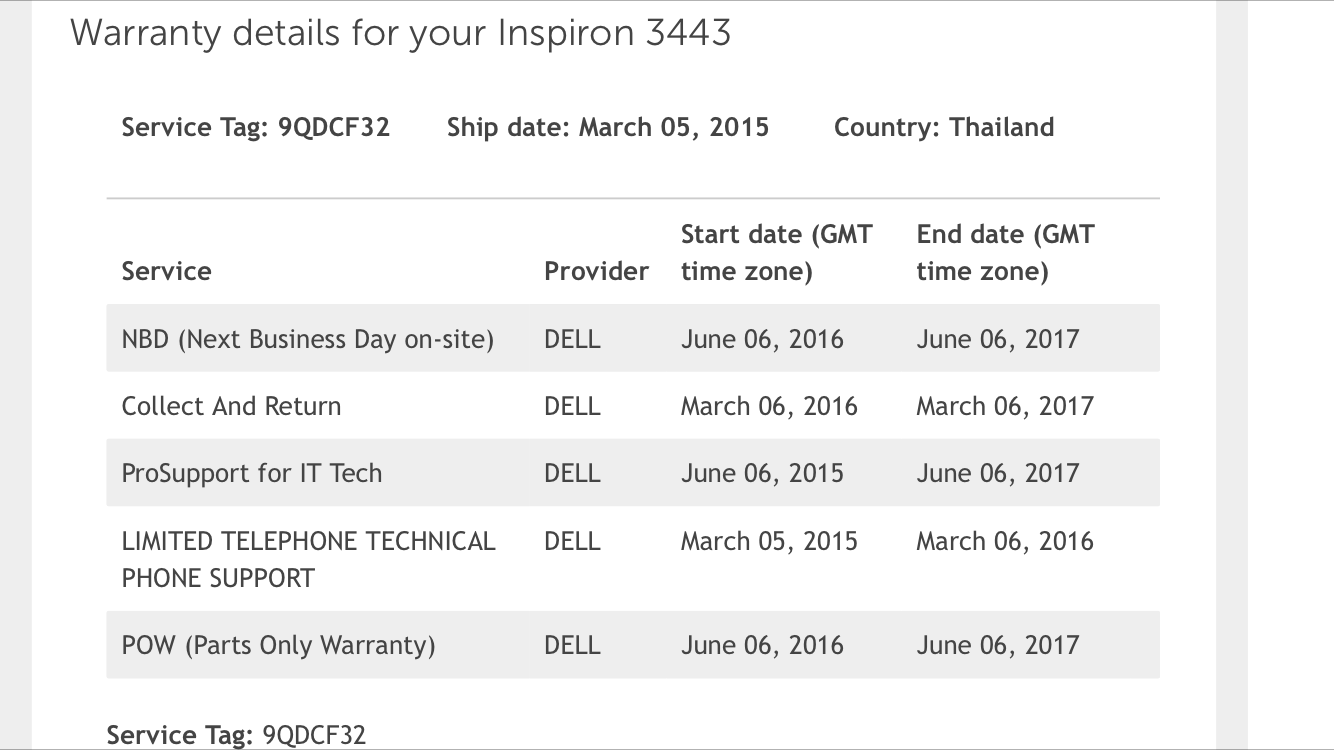Select the Collect And Return service row
Viewport: 1334px width, 750px height.
(231, 406)
